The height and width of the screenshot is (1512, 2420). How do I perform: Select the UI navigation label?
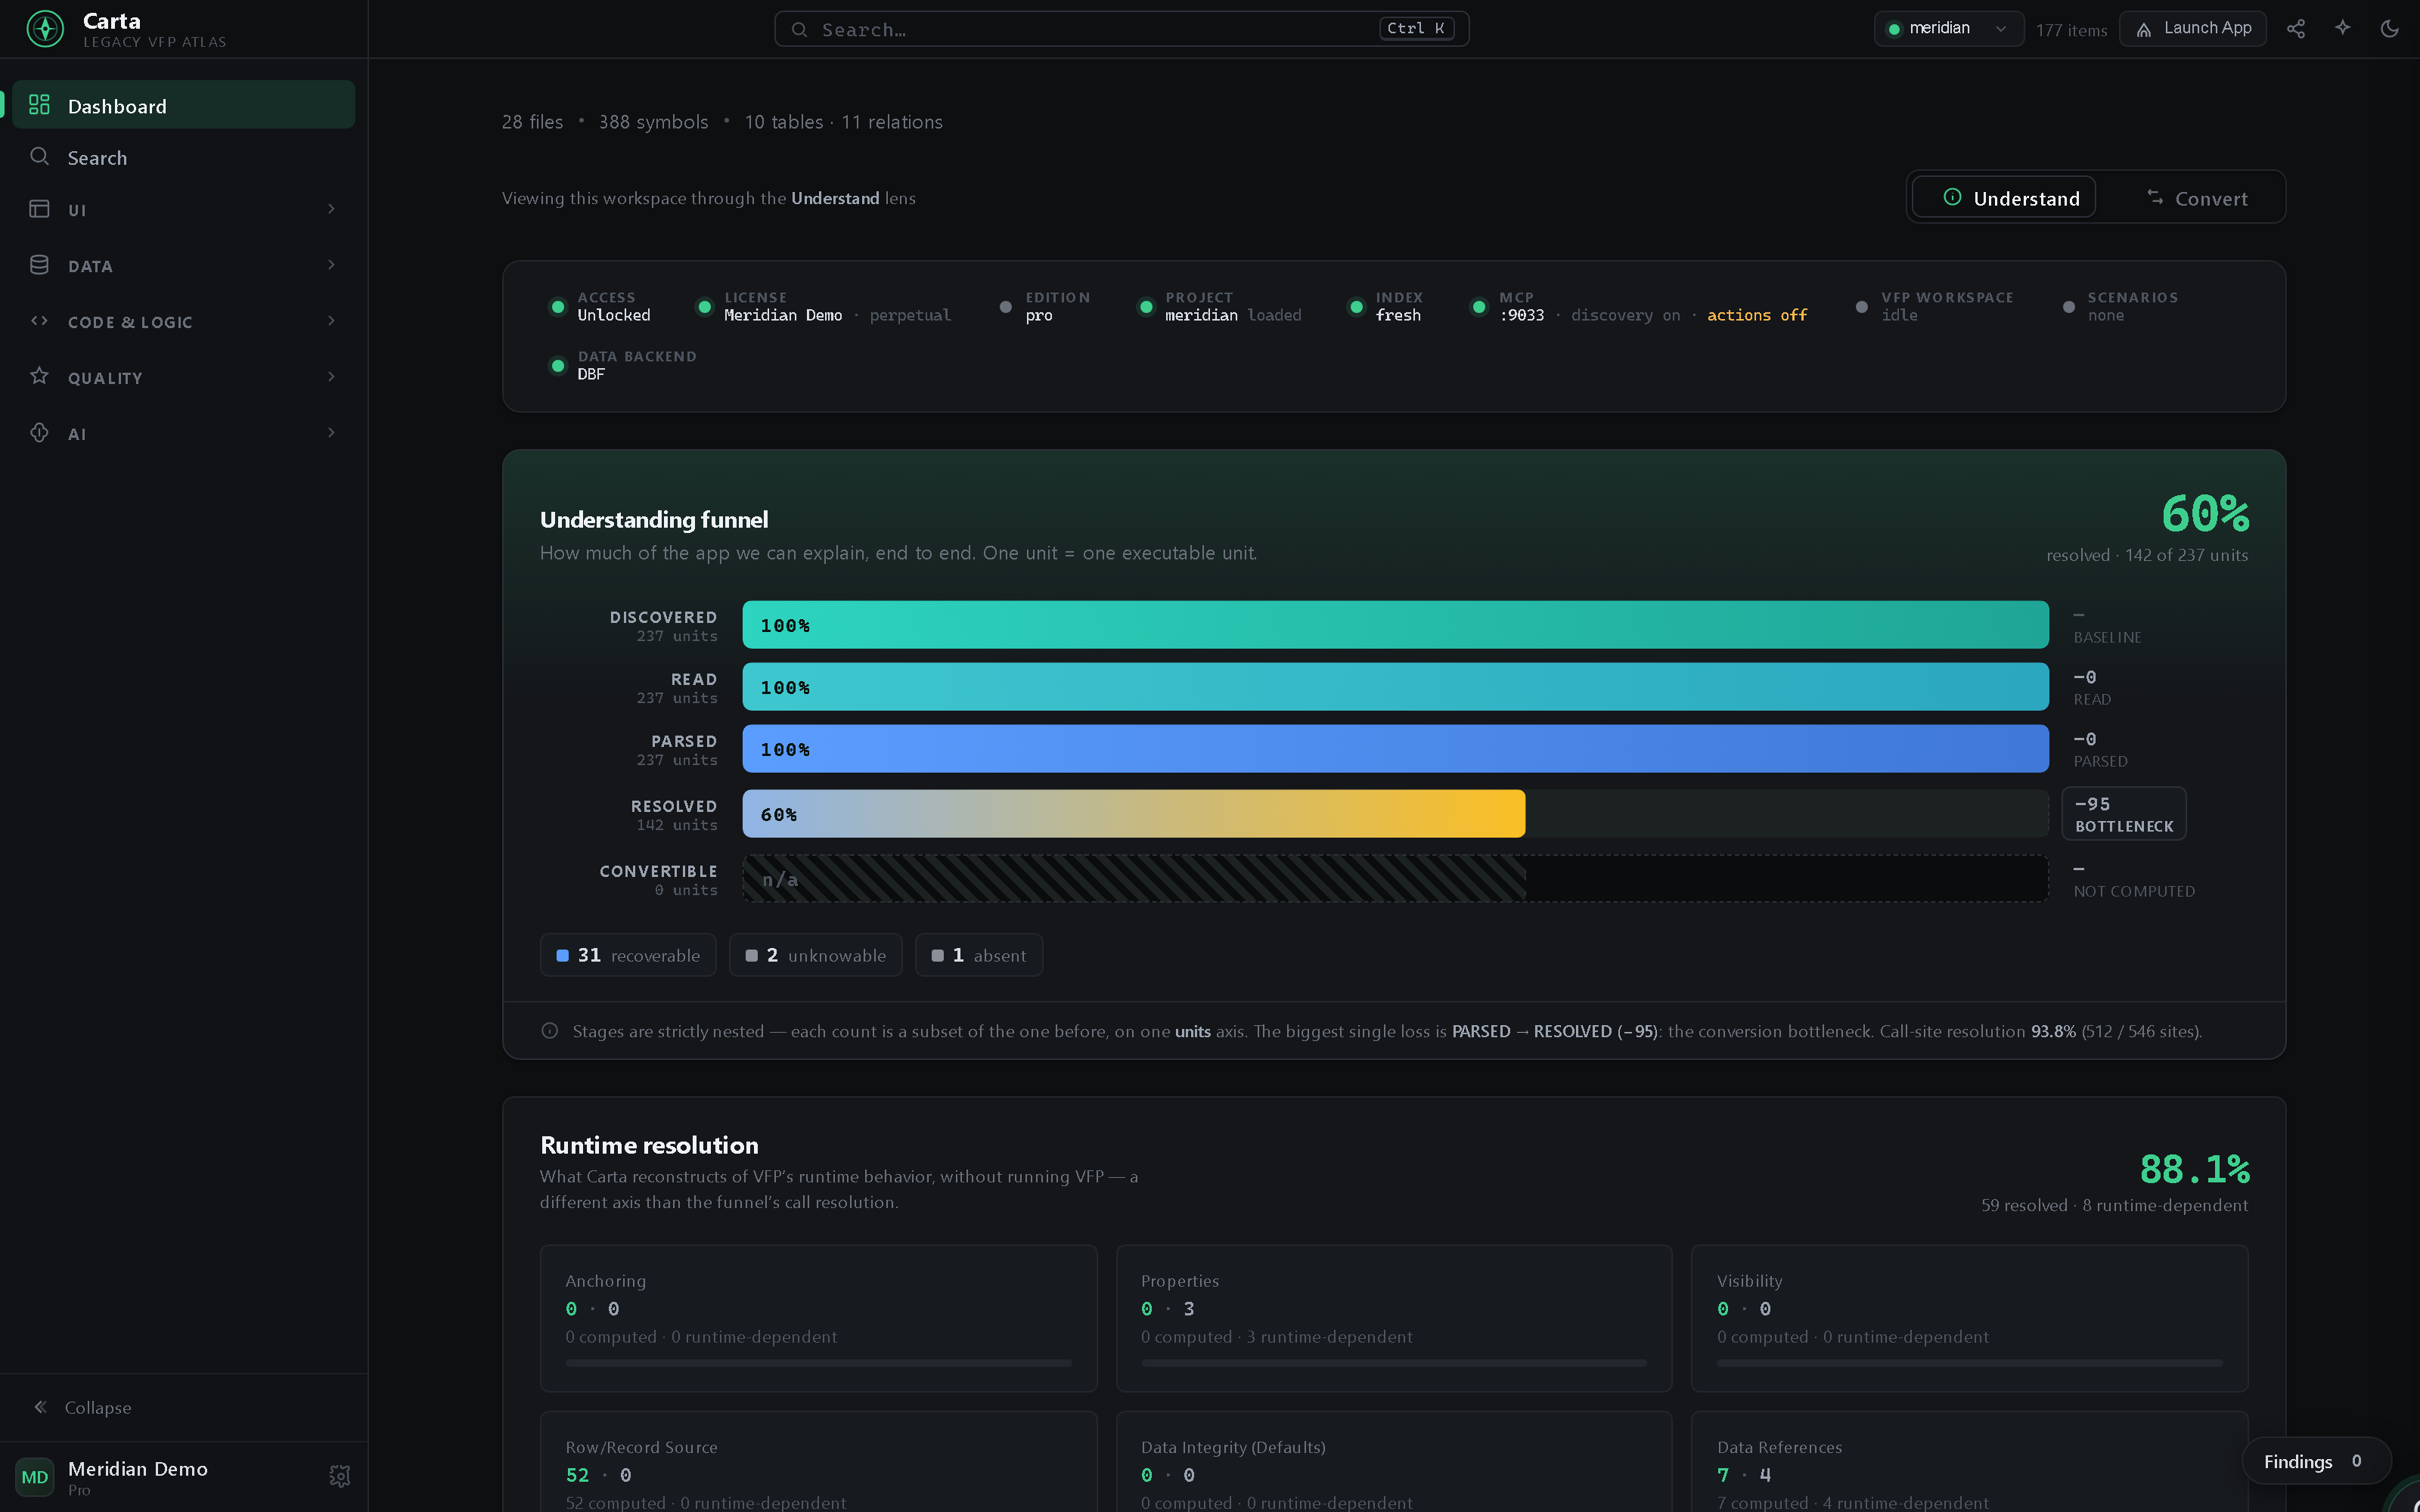(77, 210)
